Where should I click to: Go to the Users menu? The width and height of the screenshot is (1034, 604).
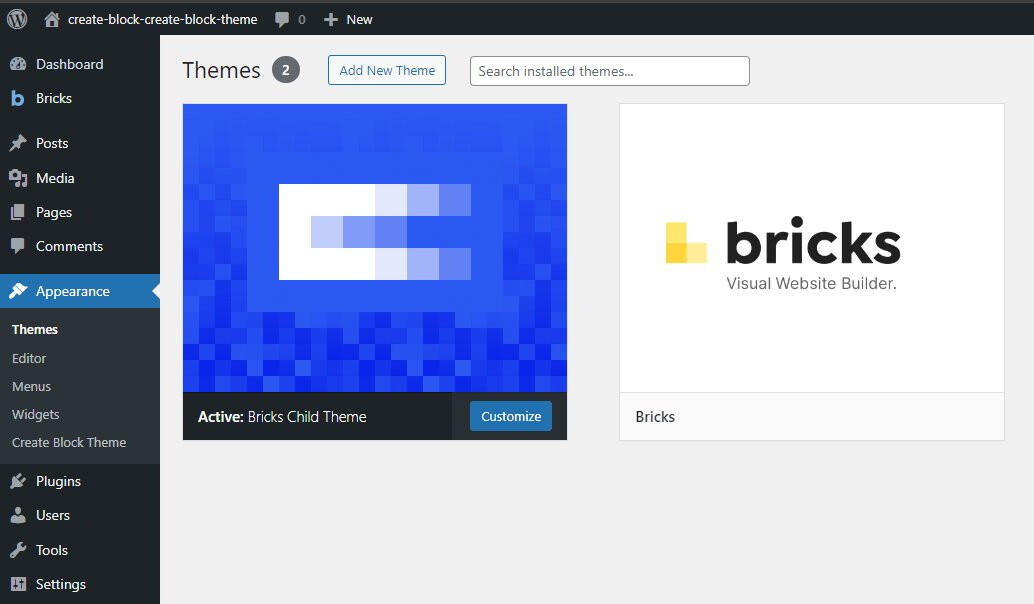[80, 515]
